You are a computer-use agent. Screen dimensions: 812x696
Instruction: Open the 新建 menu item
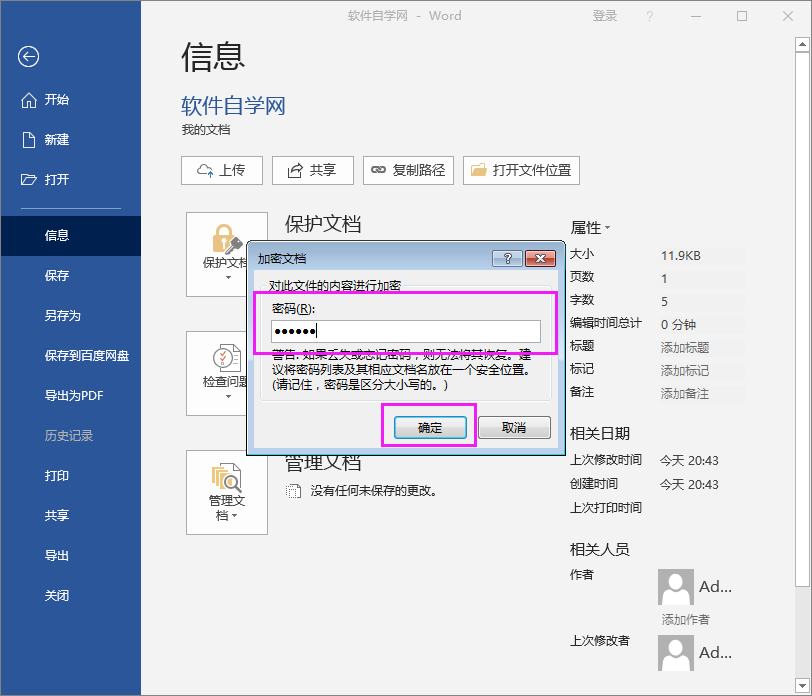(x=57, y=139)
